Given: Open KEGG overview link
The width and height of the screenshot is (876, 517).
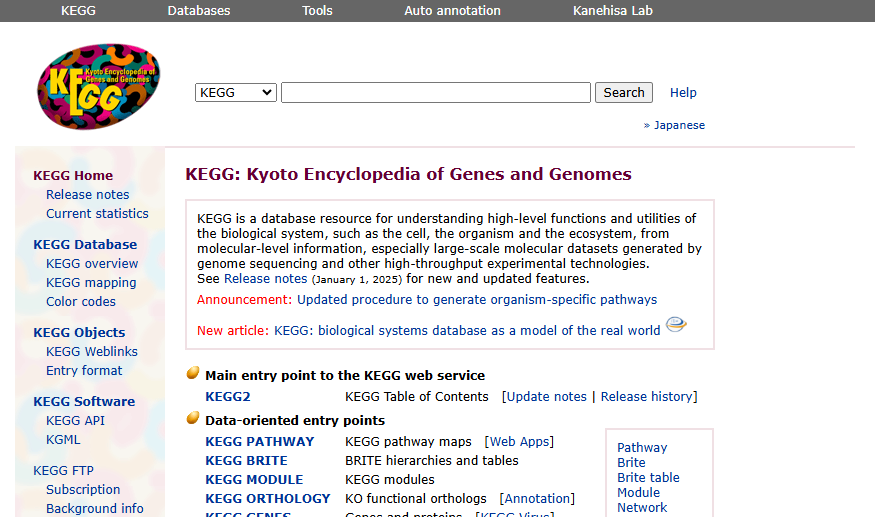Looking at the screenshot, I should (92, 263).
